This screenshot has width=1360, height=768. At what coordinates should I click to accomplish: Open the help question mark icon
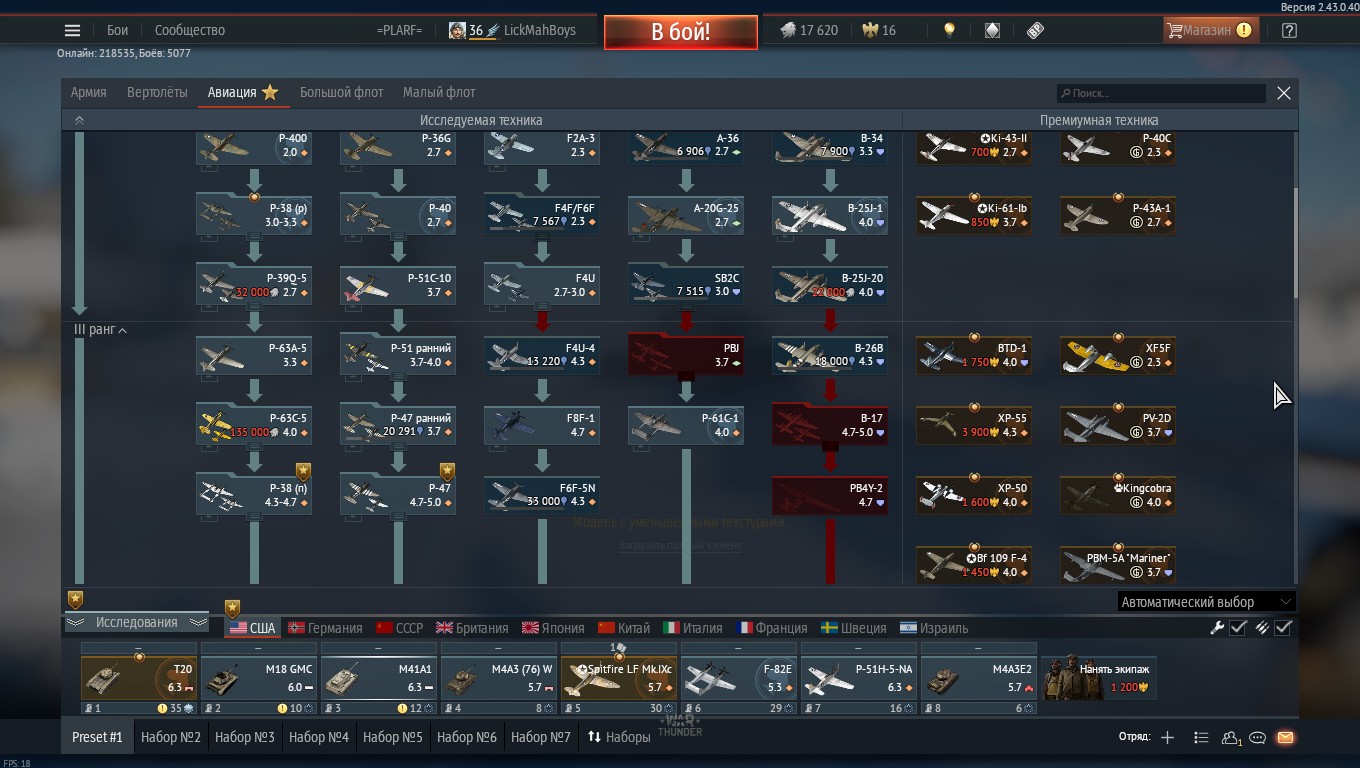click(1289, 30)
